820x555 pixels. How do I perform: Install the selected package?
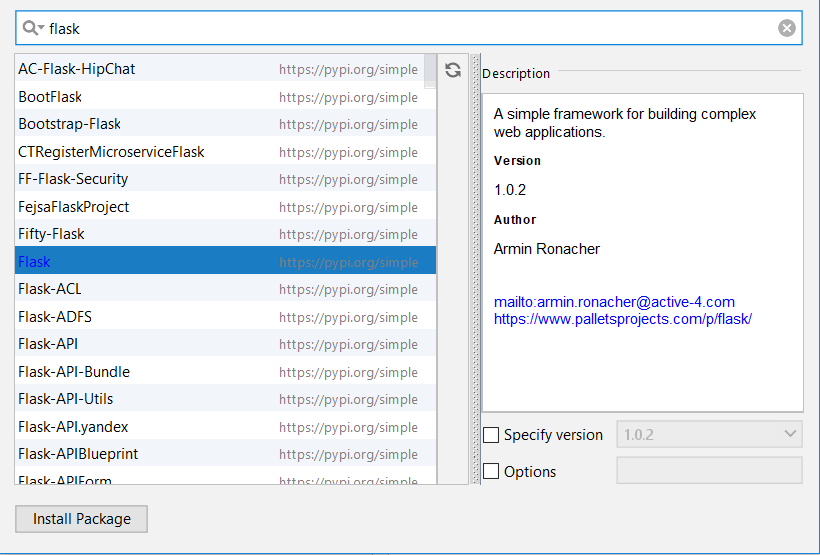[82, 519]
